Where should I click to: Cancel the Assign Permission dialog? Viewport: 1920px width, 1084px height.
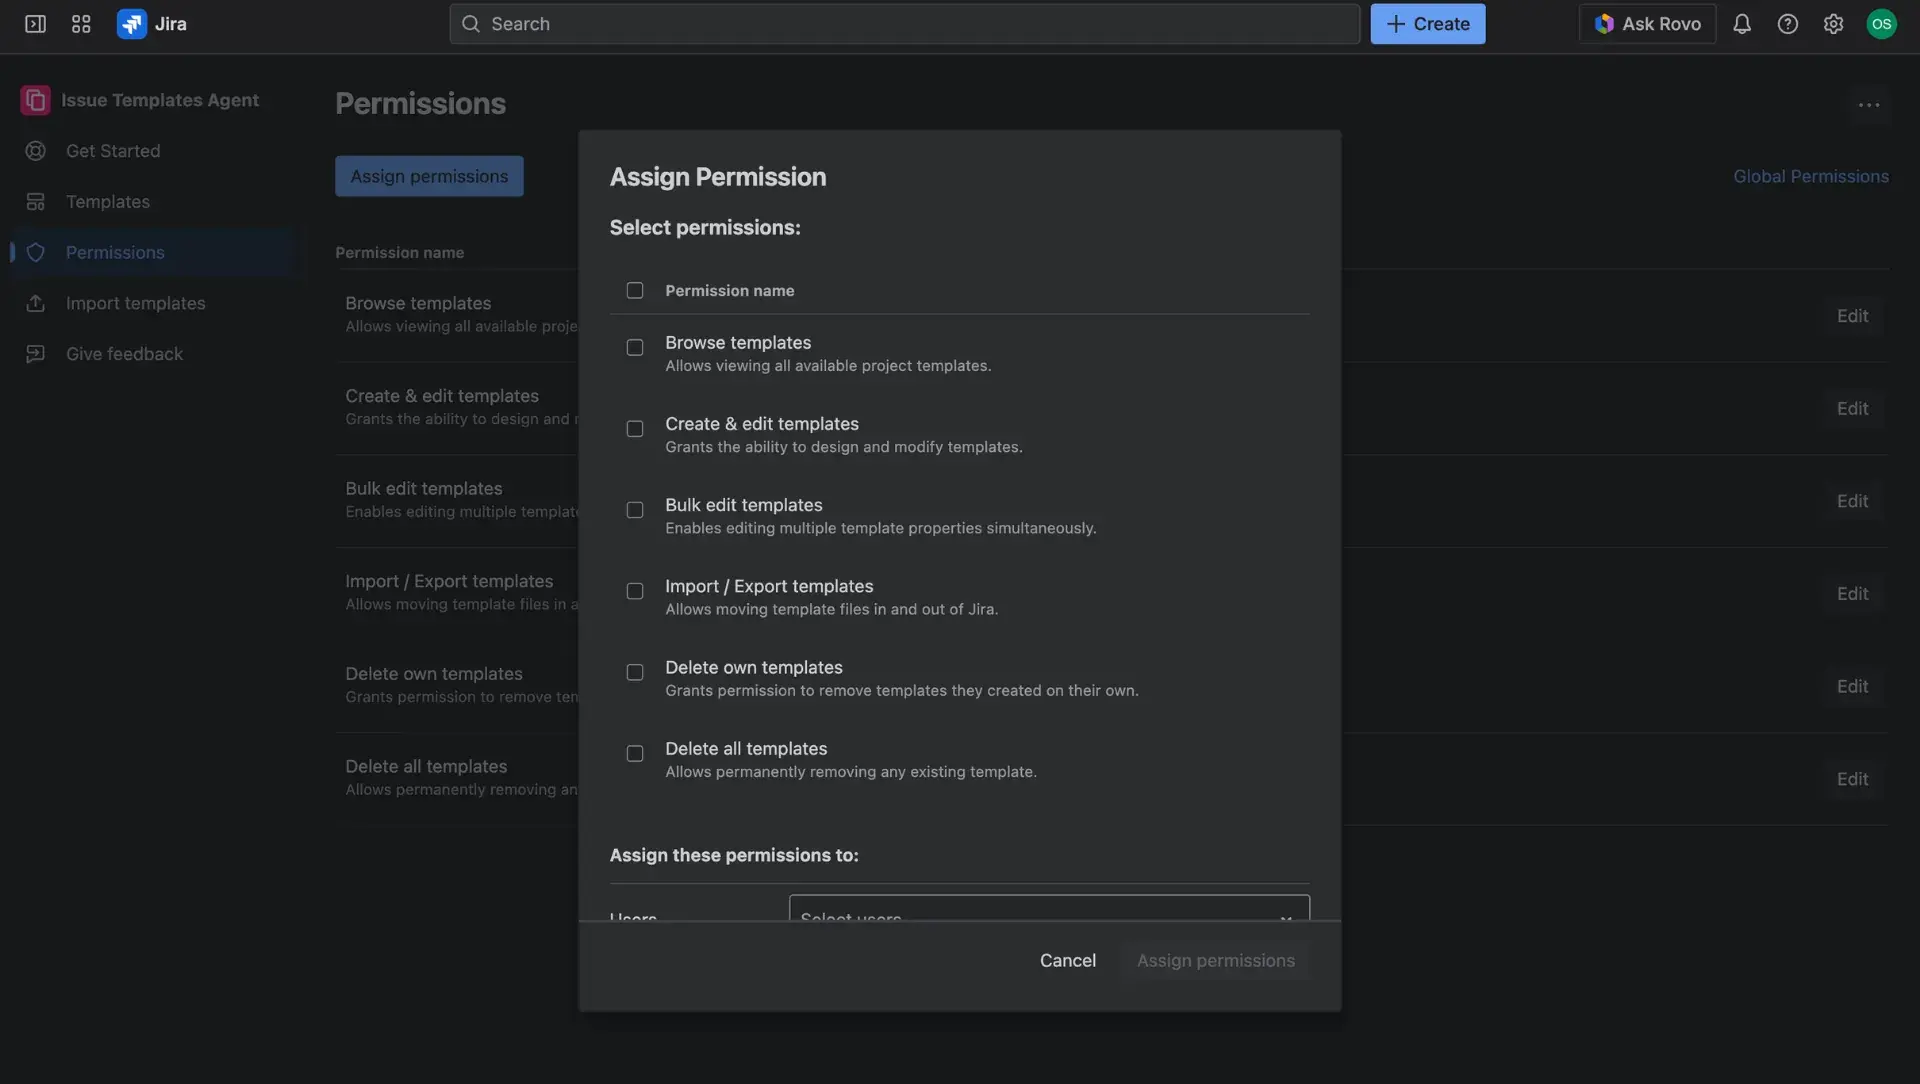(x=1068, y=960)
